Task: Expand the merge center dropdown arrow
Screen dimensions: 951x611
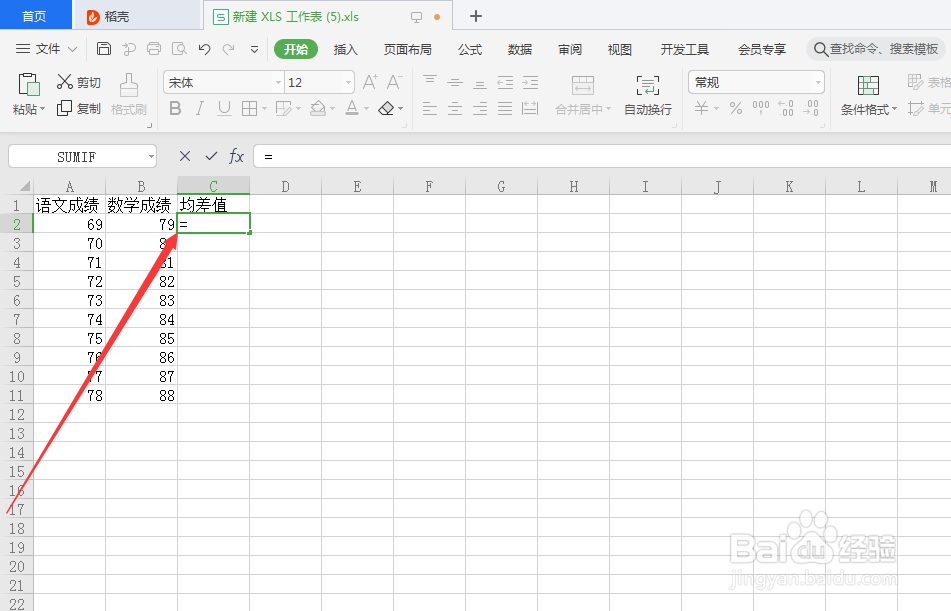Action: point(608,110)
